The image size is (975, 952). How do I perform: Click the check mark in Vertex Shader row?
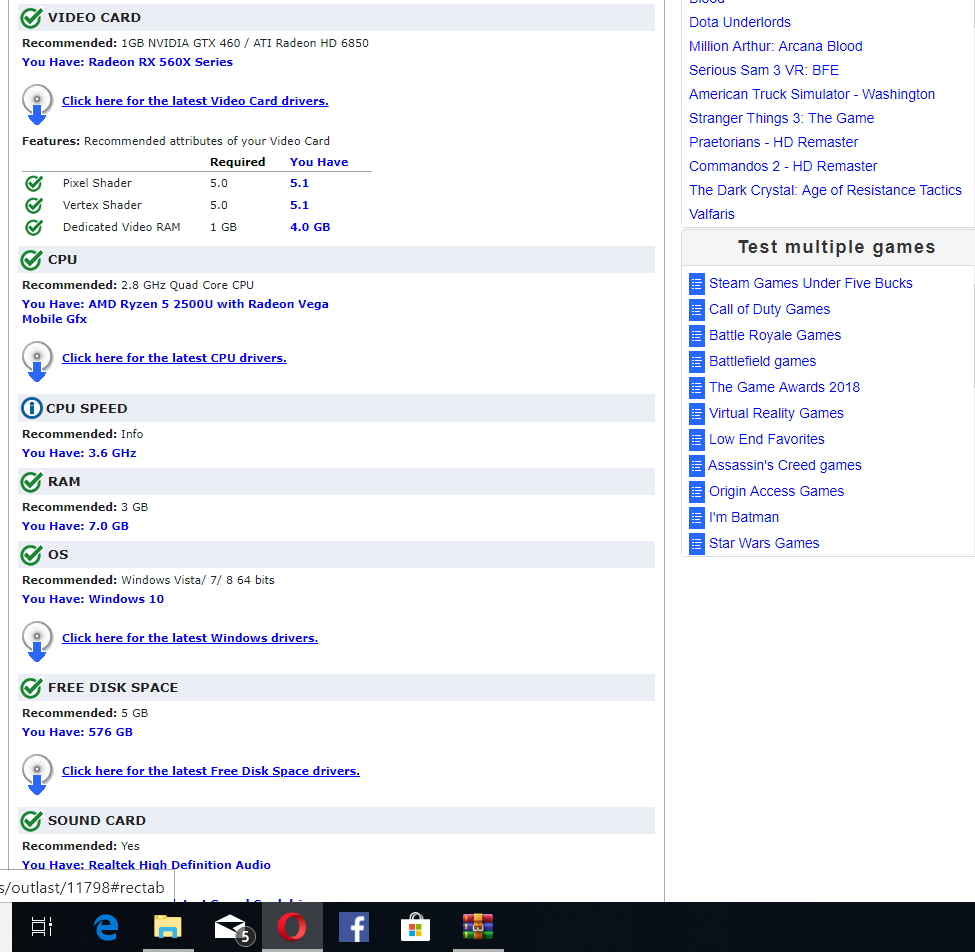click(34, 205)
